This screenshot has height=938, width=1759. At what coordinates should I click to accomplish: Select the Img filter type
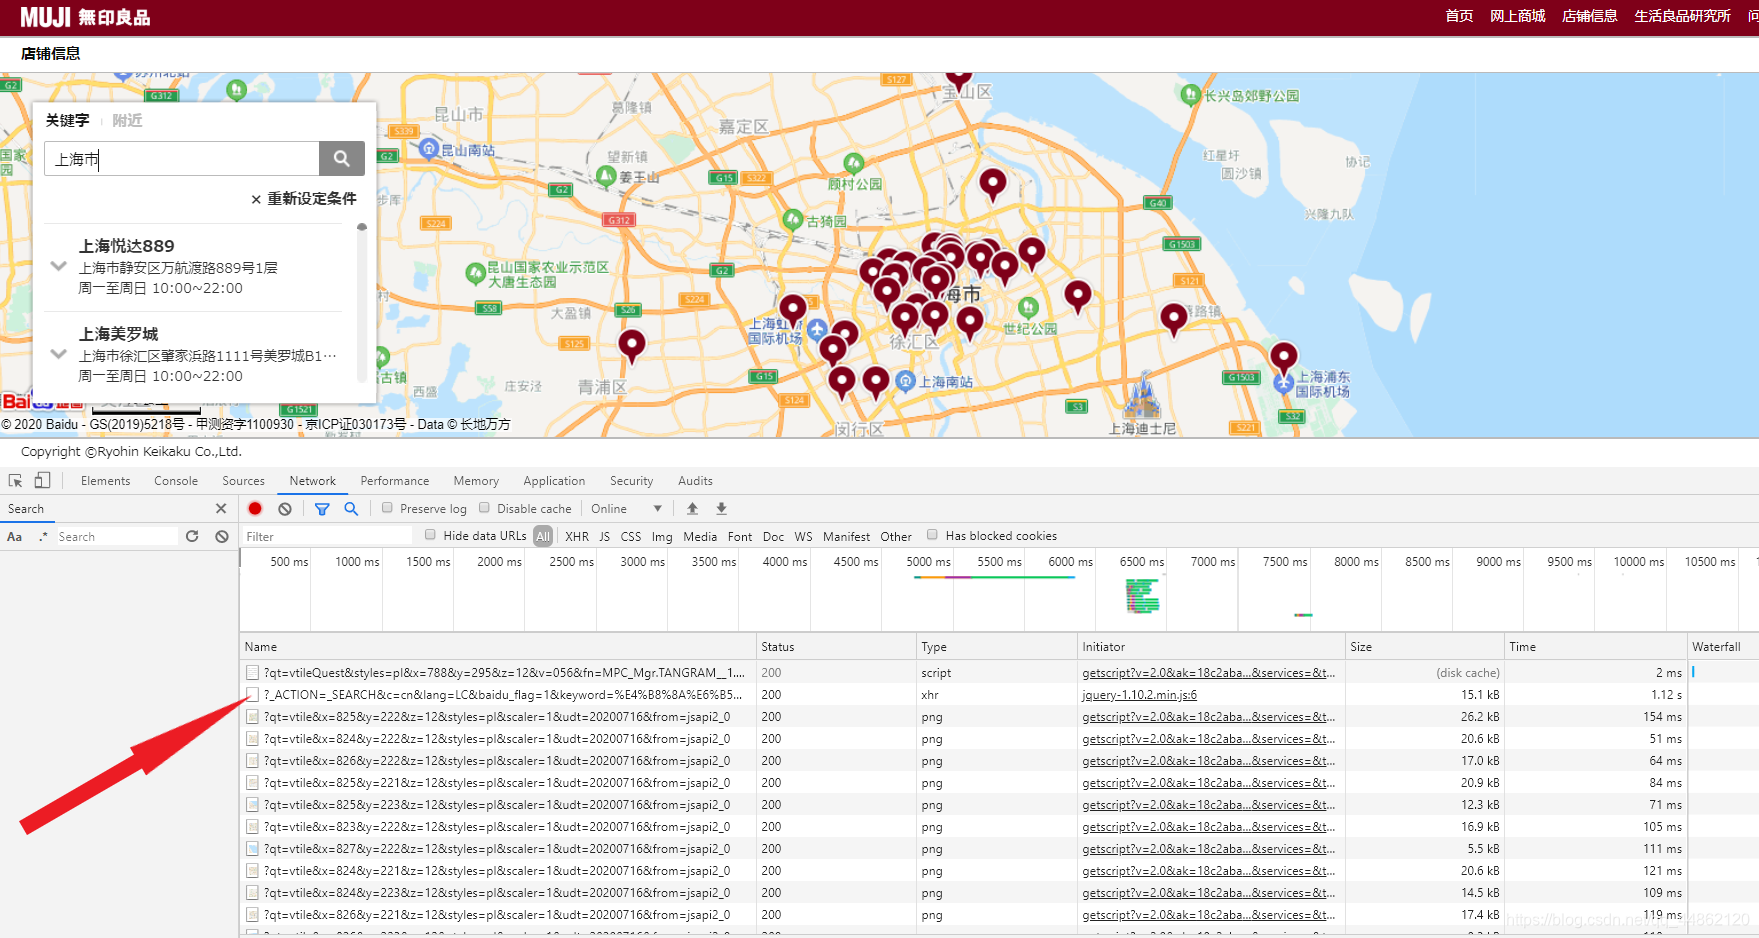click(x=662, y=536)
